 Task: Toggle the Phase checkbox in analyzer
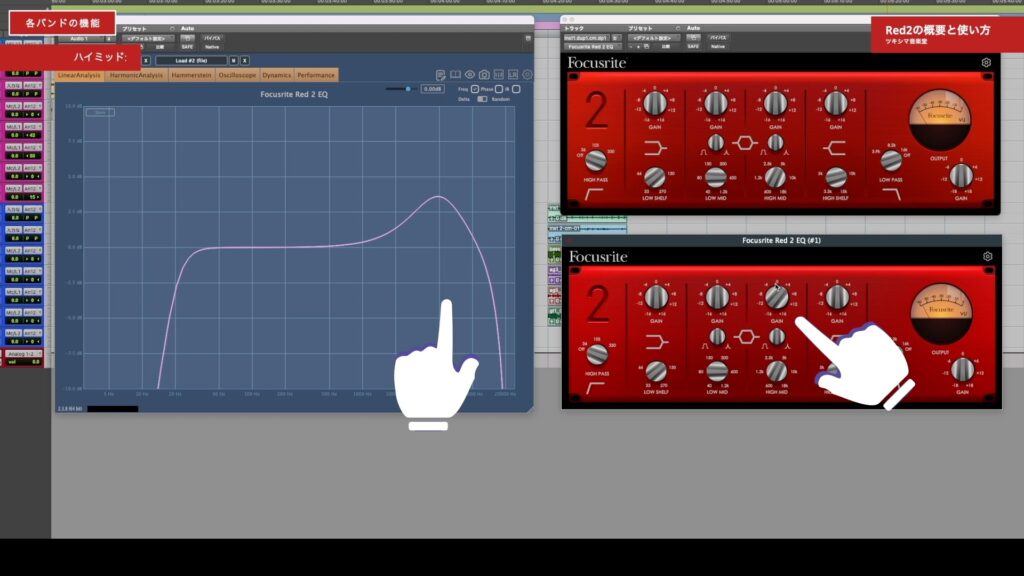pyautogui.click(x=499, y=89)
